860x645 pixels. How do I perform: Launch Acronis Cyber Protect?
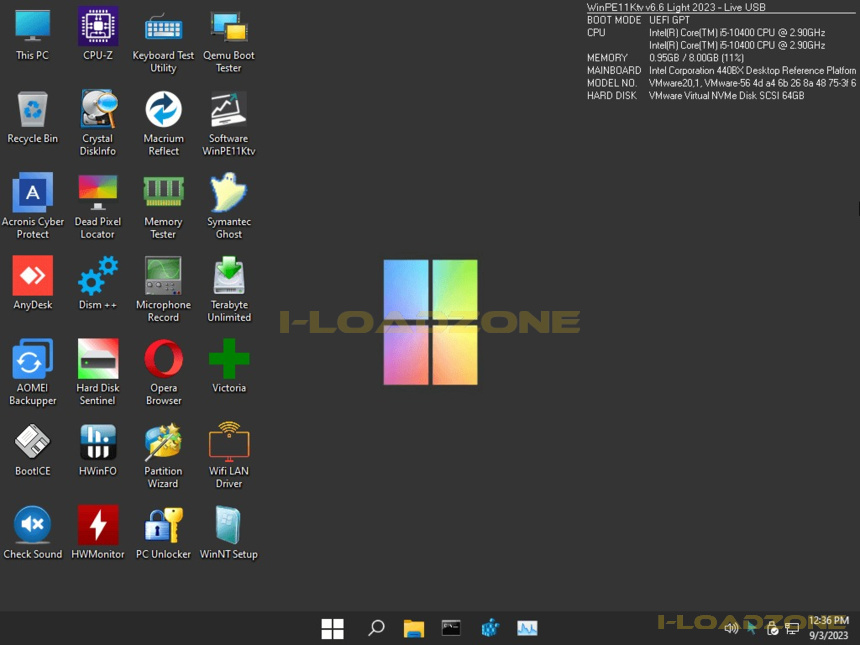click(x=32, y=206)
